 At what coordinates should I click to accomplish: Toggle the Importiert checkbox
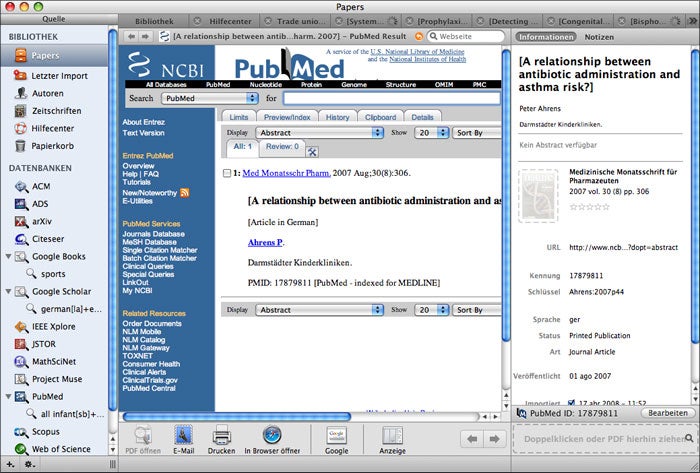[571, 402]
